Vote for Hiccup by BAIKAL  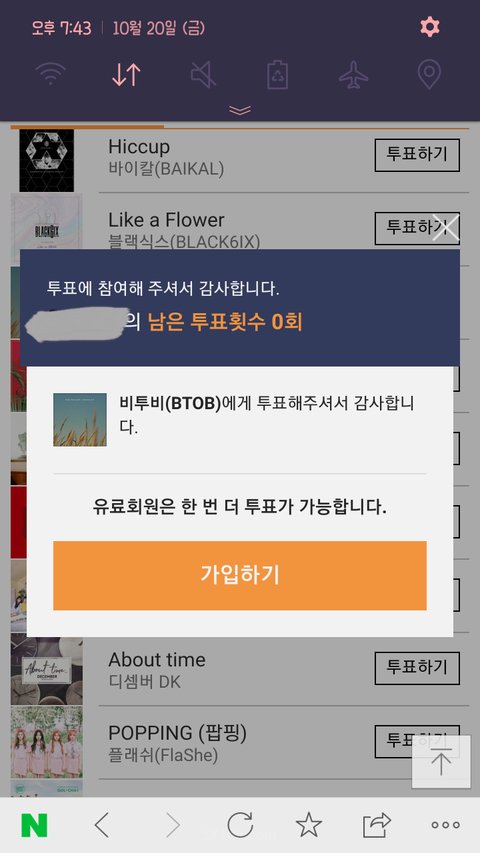pos(417,155)
